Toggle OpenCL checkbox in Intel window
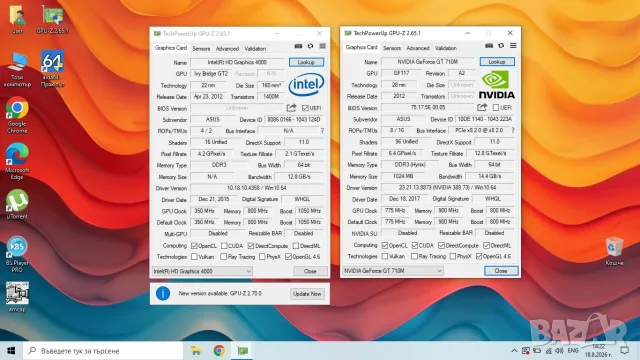Image resolution: width=640 pixels, height=360 pixels. pyautogui.click(x=194, y=246)
